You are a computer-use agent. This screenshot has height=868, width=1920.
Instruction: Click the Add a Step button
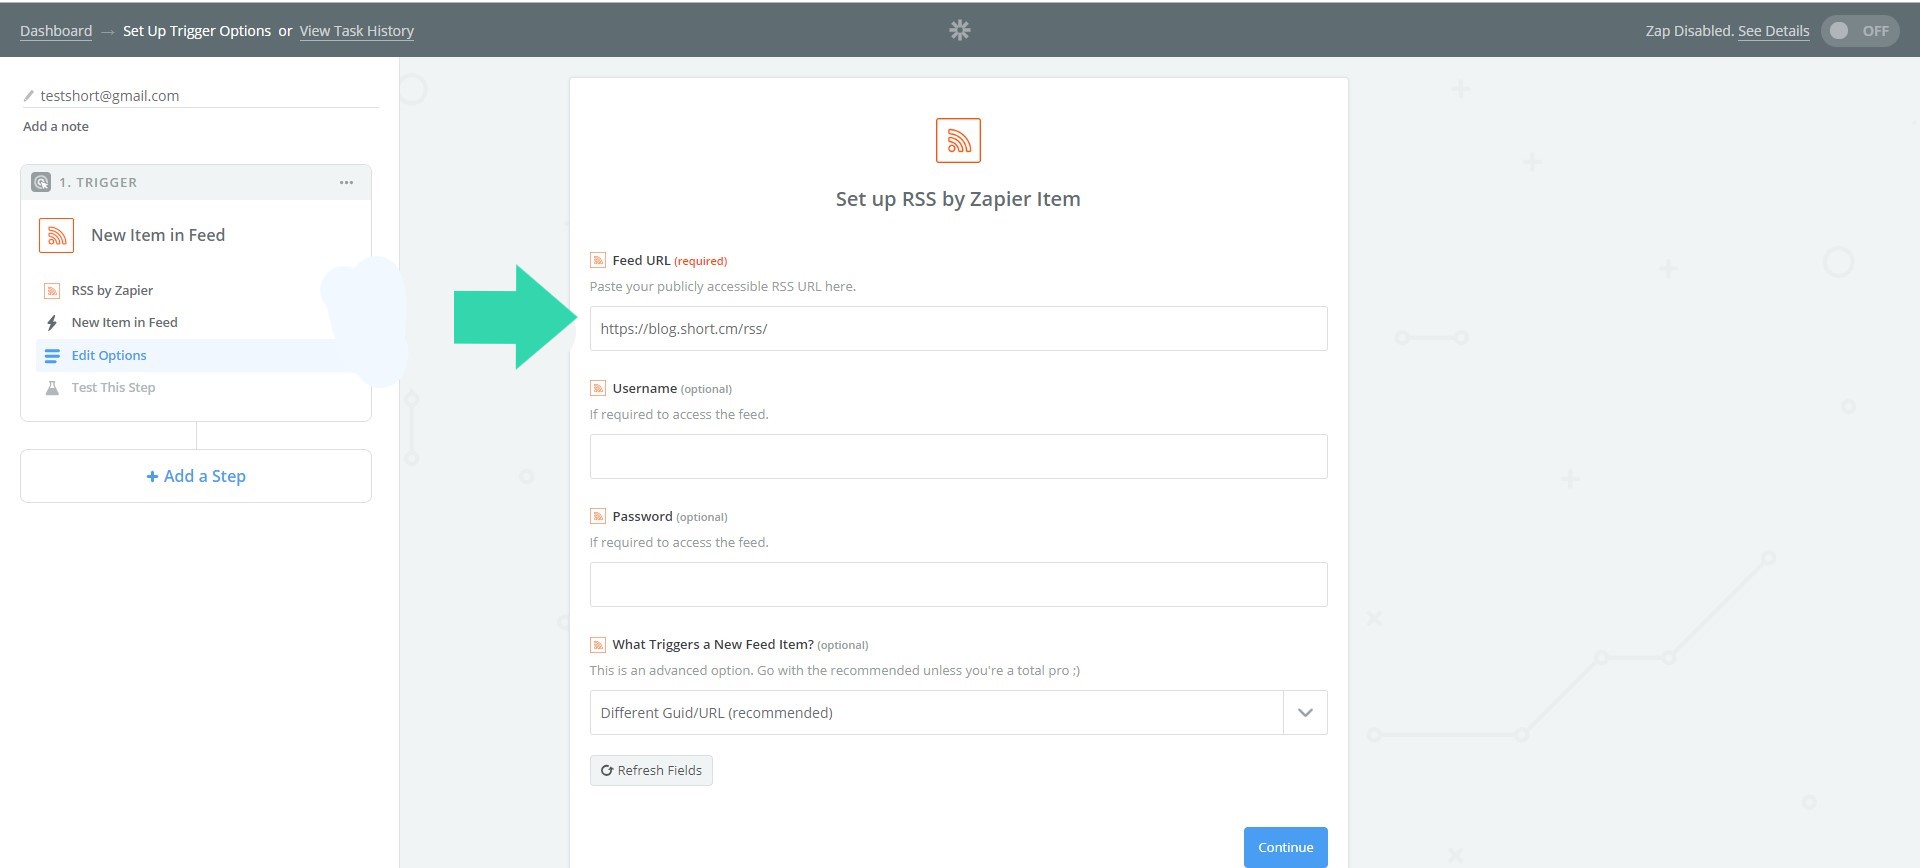[196, 476]
